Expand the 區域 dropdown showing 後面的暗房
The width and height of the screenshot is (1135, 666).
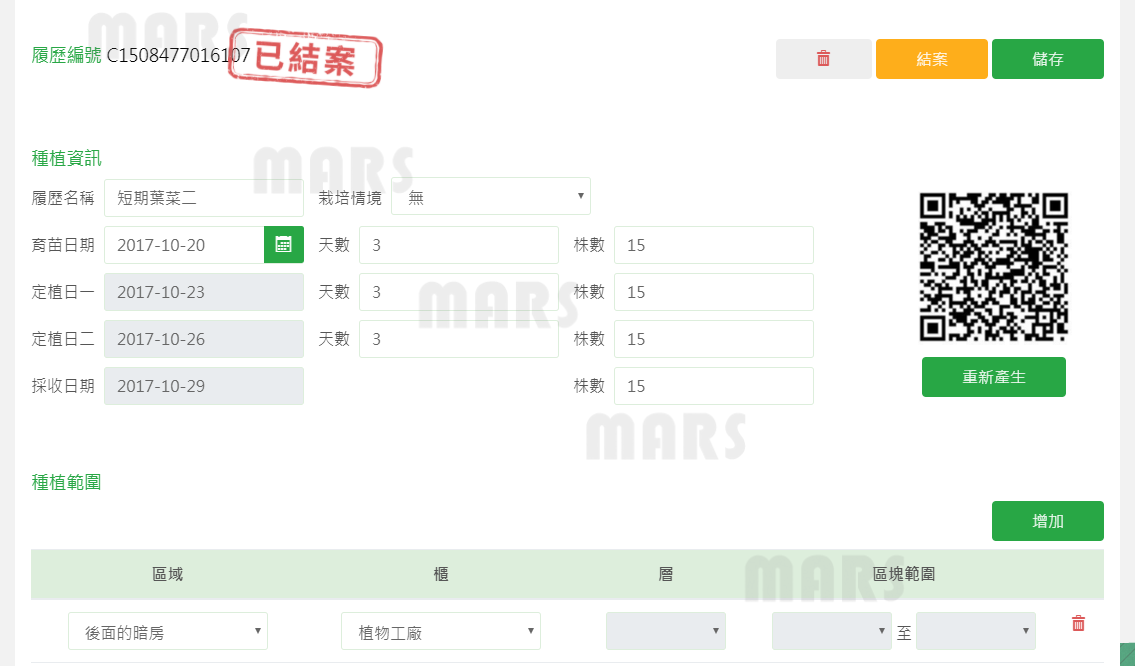pyautogui.click(x=168, y=632)
